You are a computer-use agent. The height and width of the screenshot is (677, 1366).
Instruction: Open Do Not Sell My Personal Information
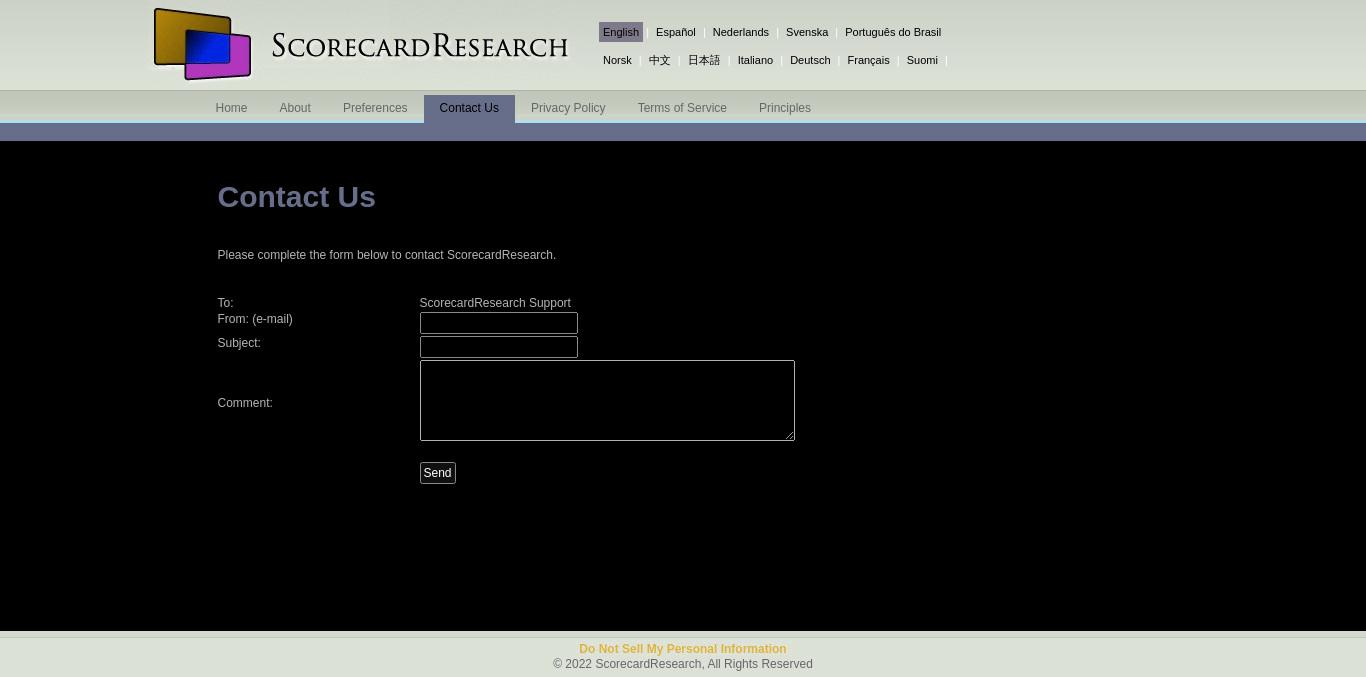683,649
